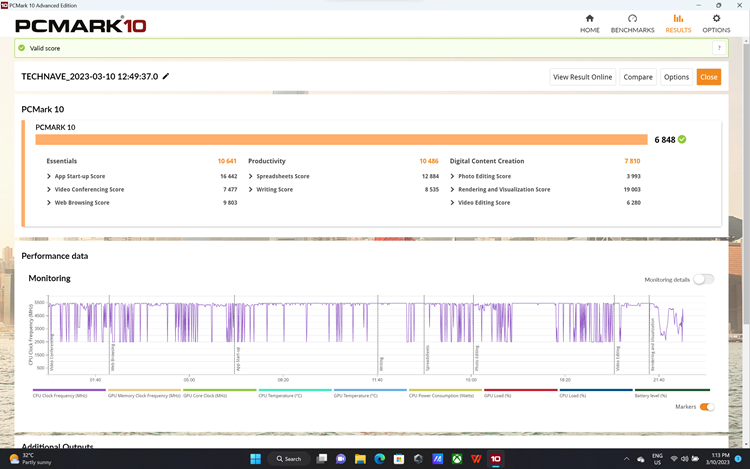The image size is (750, 469).
Task: Click the Spreadsheets marker on chart
Action: click(428, 358)
